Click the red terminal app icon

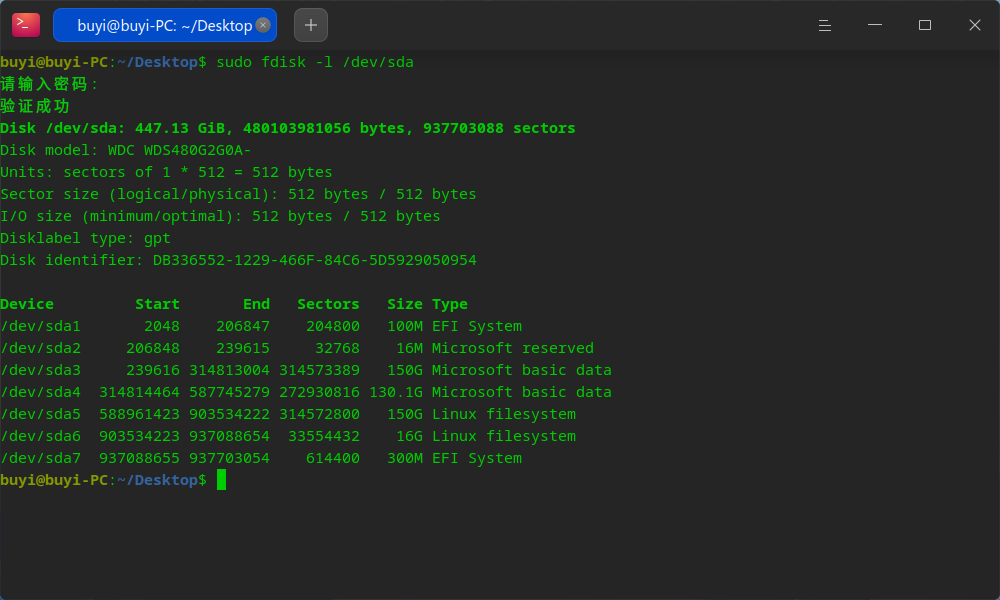[x=26, y=25]
